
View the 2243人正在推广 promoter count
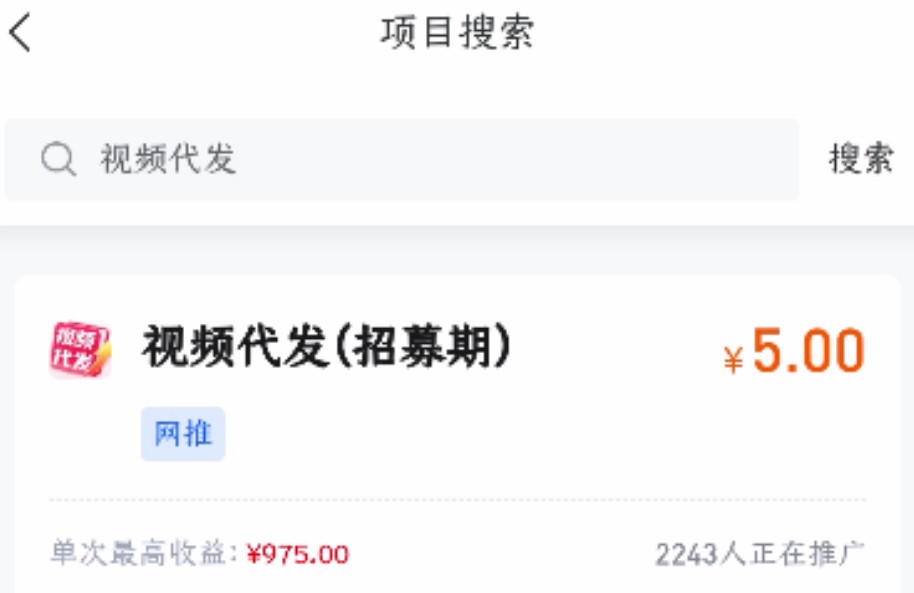tap(760, 554)
